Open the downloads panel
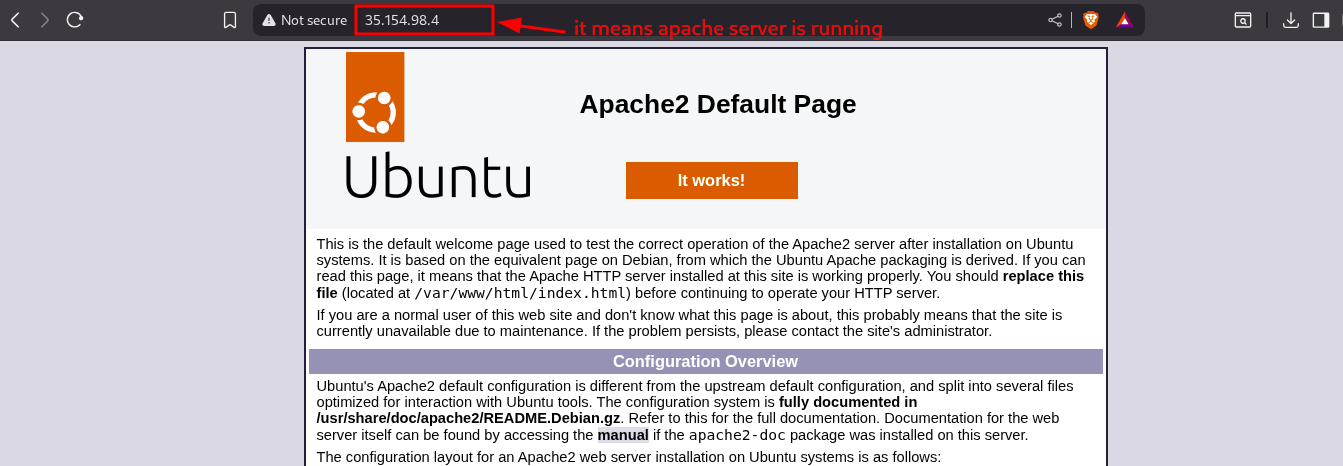 tap(1291, 20)
